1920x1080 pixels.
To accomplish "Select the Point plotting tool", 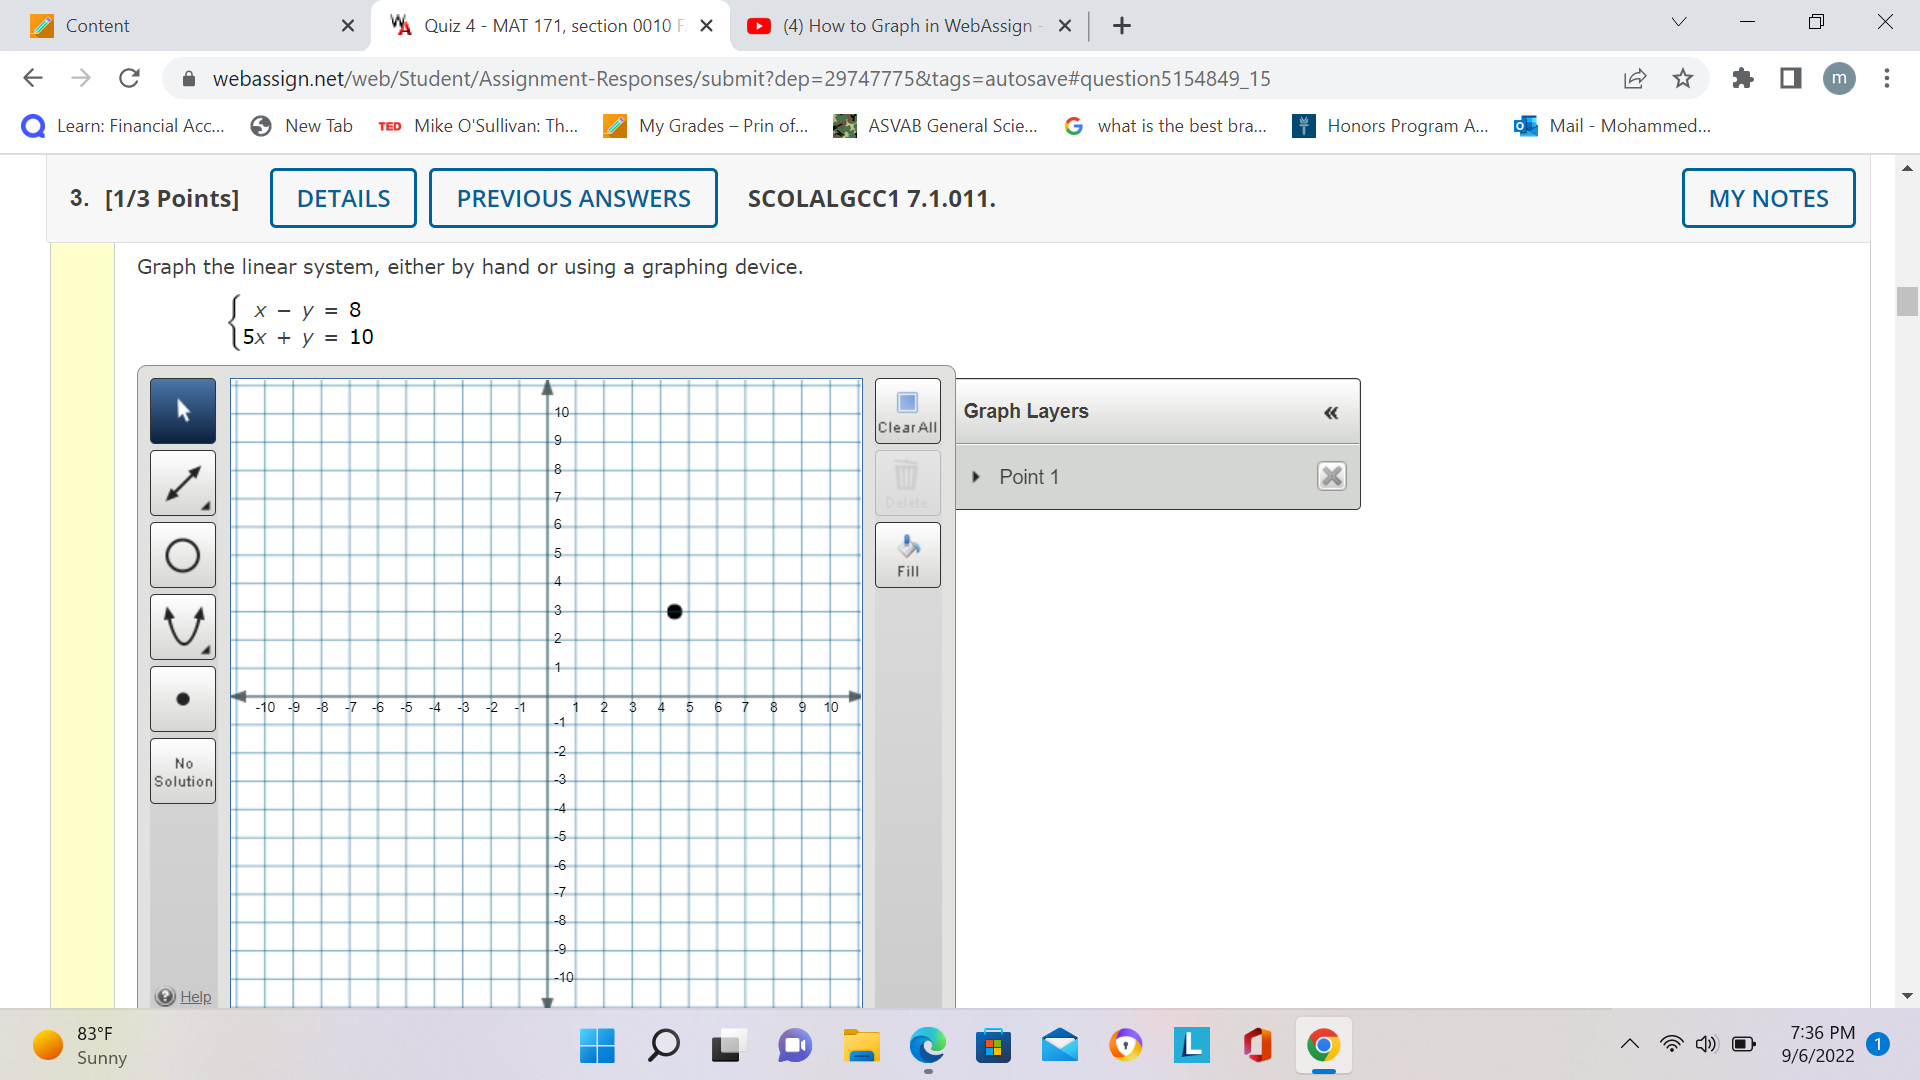I will [183, 699].
